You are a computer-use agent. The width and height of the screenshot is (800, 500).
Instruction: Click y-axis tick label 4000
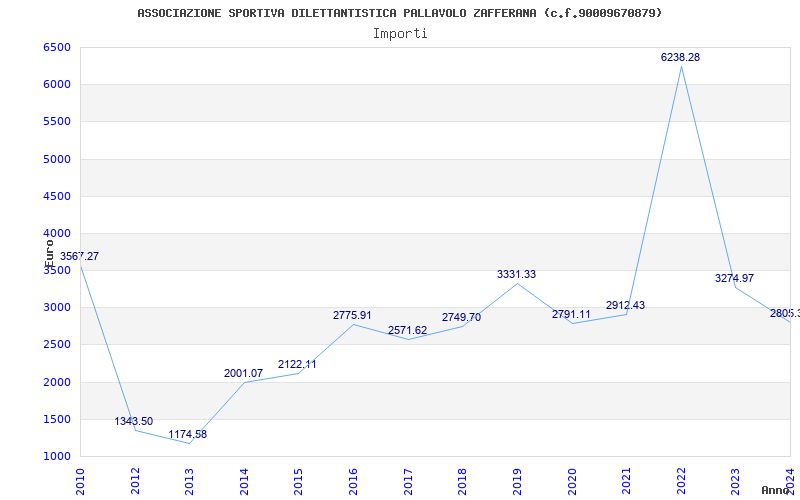(x=57, y=234)
